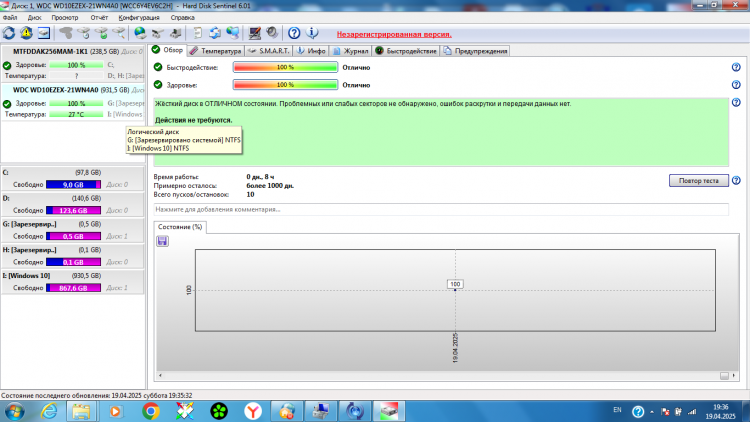Switch to the Температура tab

[x=215, y=51]
